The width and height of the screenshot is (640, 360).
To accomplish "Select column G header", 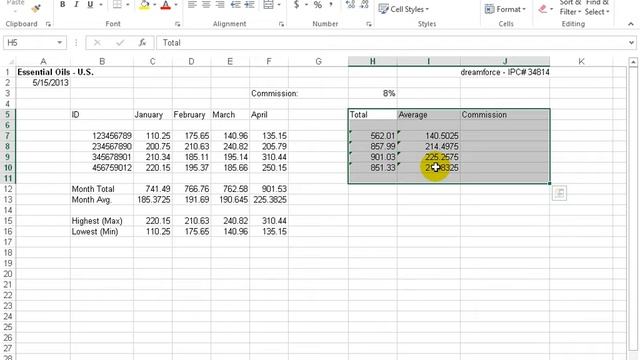I will tap(318, 61).
